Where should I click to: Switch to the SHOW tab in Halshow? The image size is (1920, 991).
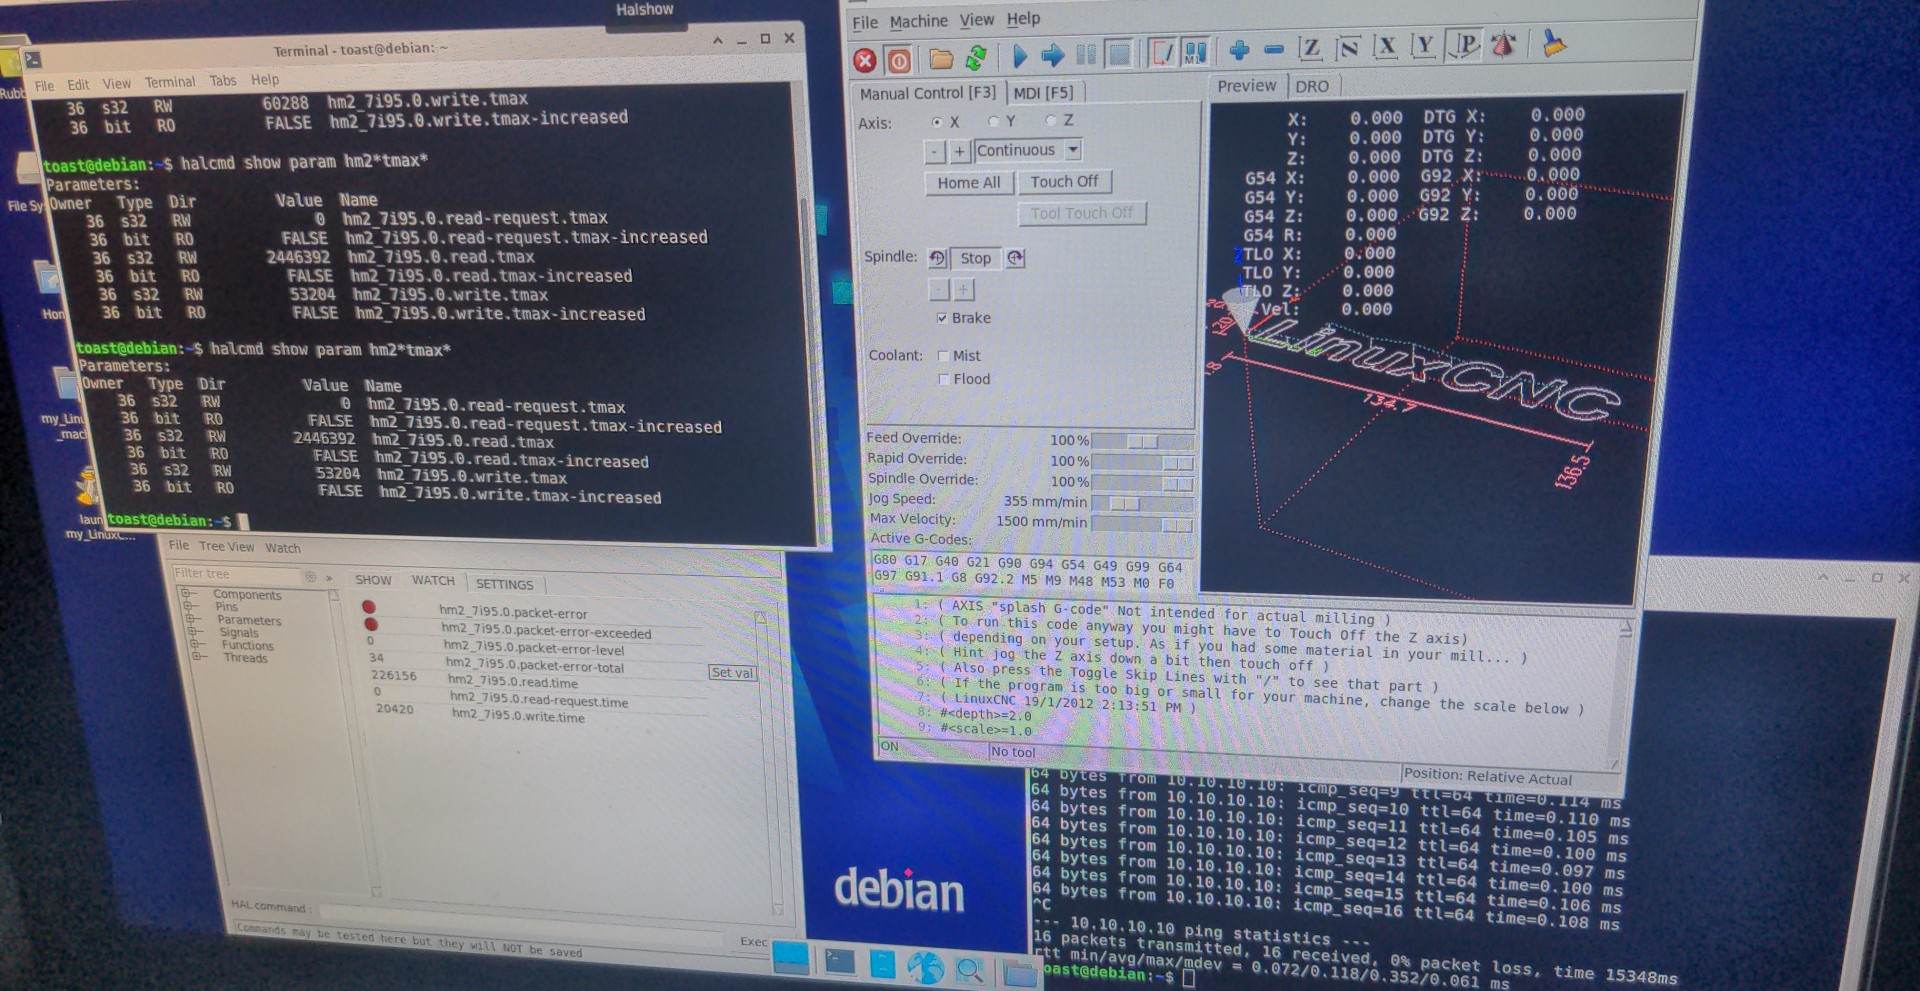click(373, 580)
